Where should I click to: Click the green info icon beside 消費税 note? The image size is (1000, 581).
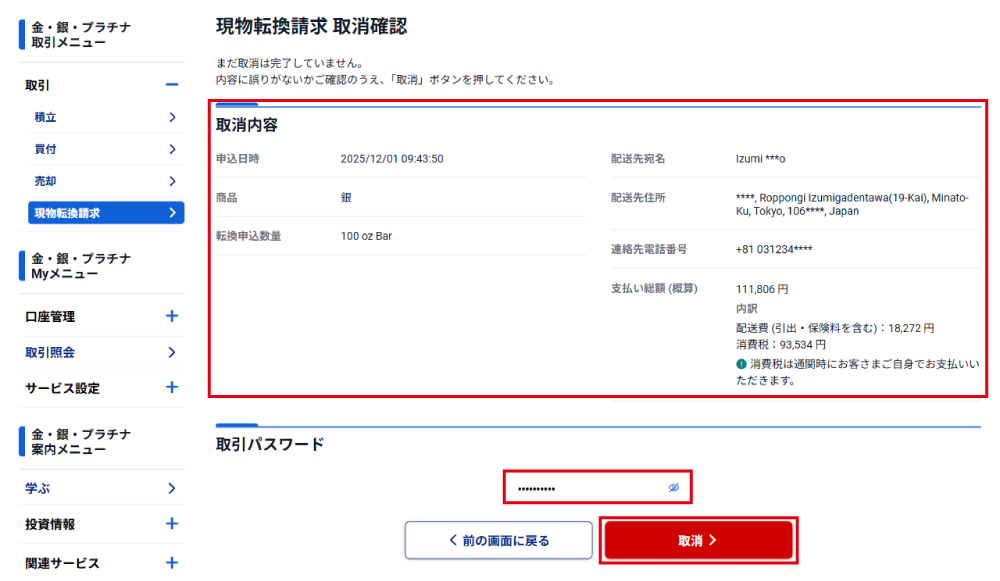coord(741,364)
